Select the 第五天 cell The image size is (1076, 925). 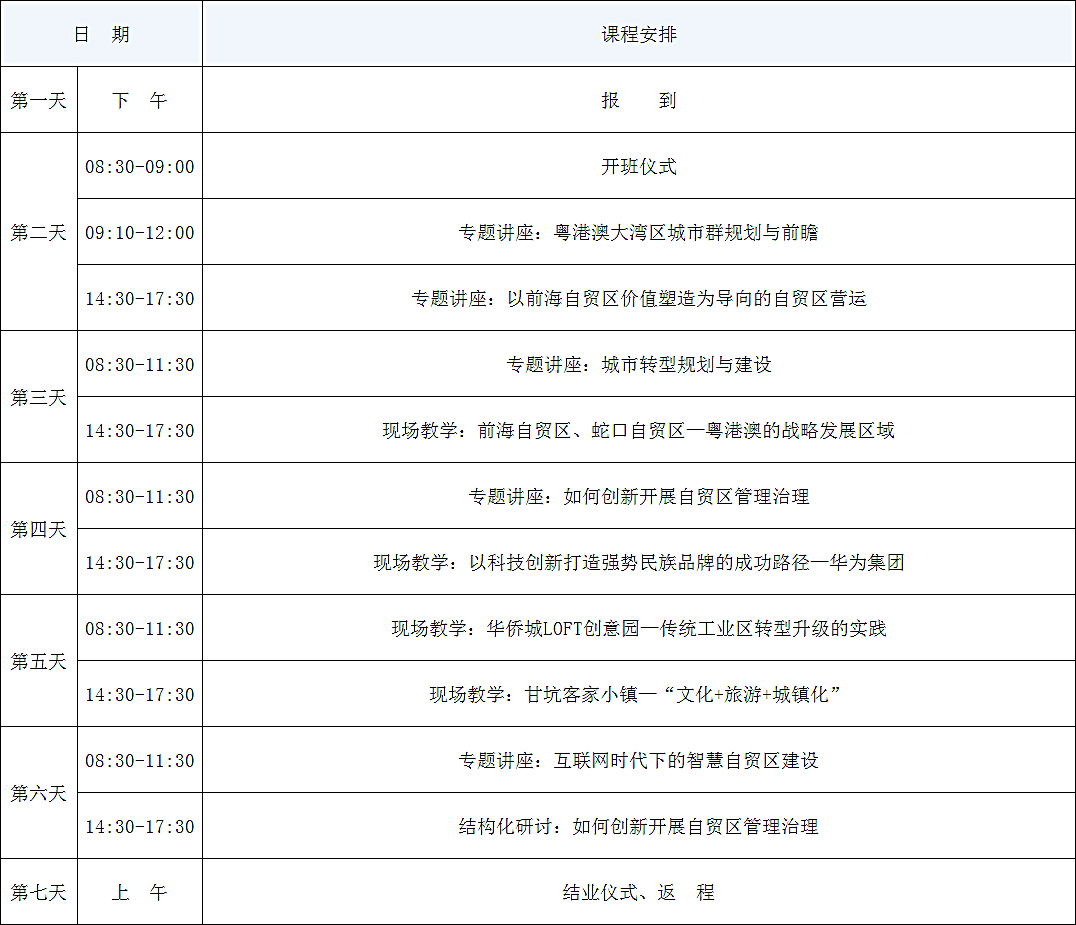coord(39,661)
